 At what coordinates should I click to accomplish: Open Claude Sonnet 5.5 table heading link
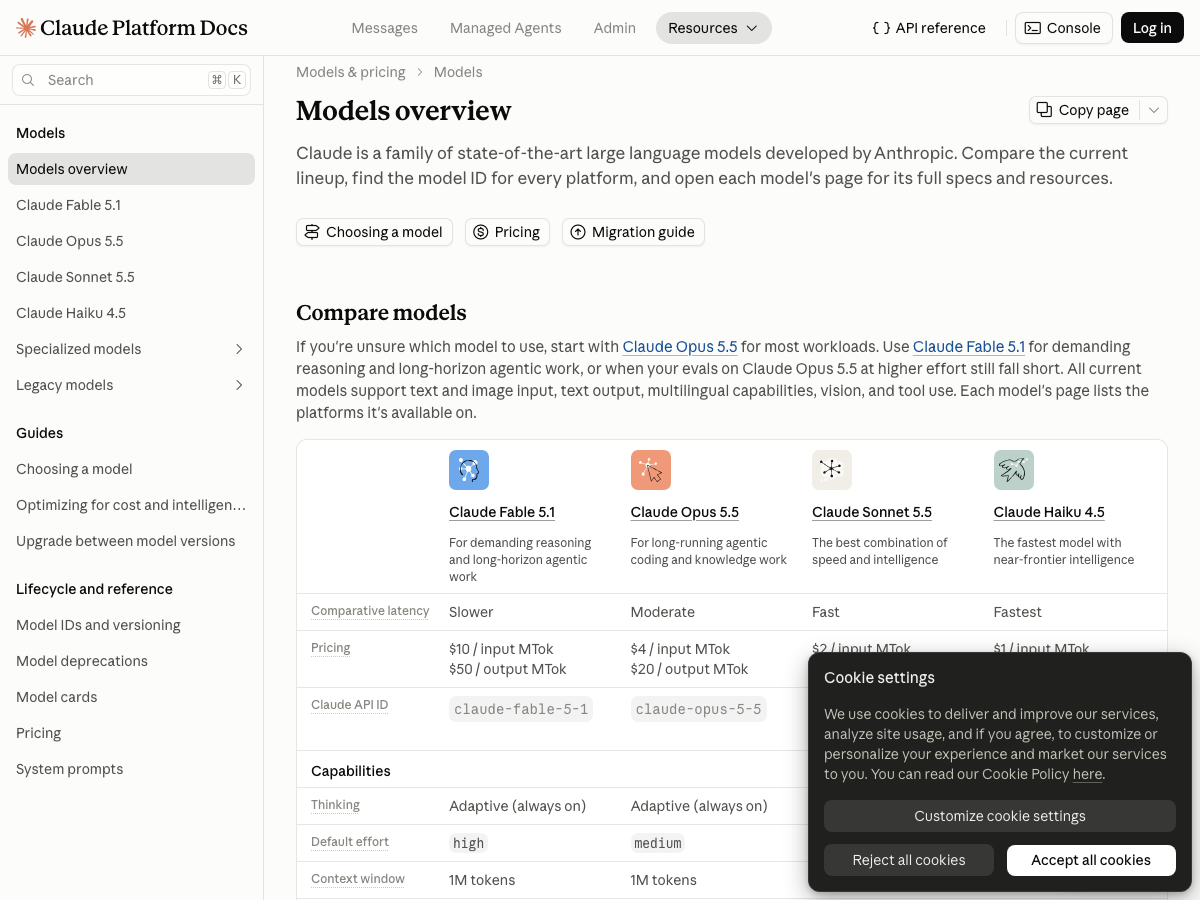[872, 512]
